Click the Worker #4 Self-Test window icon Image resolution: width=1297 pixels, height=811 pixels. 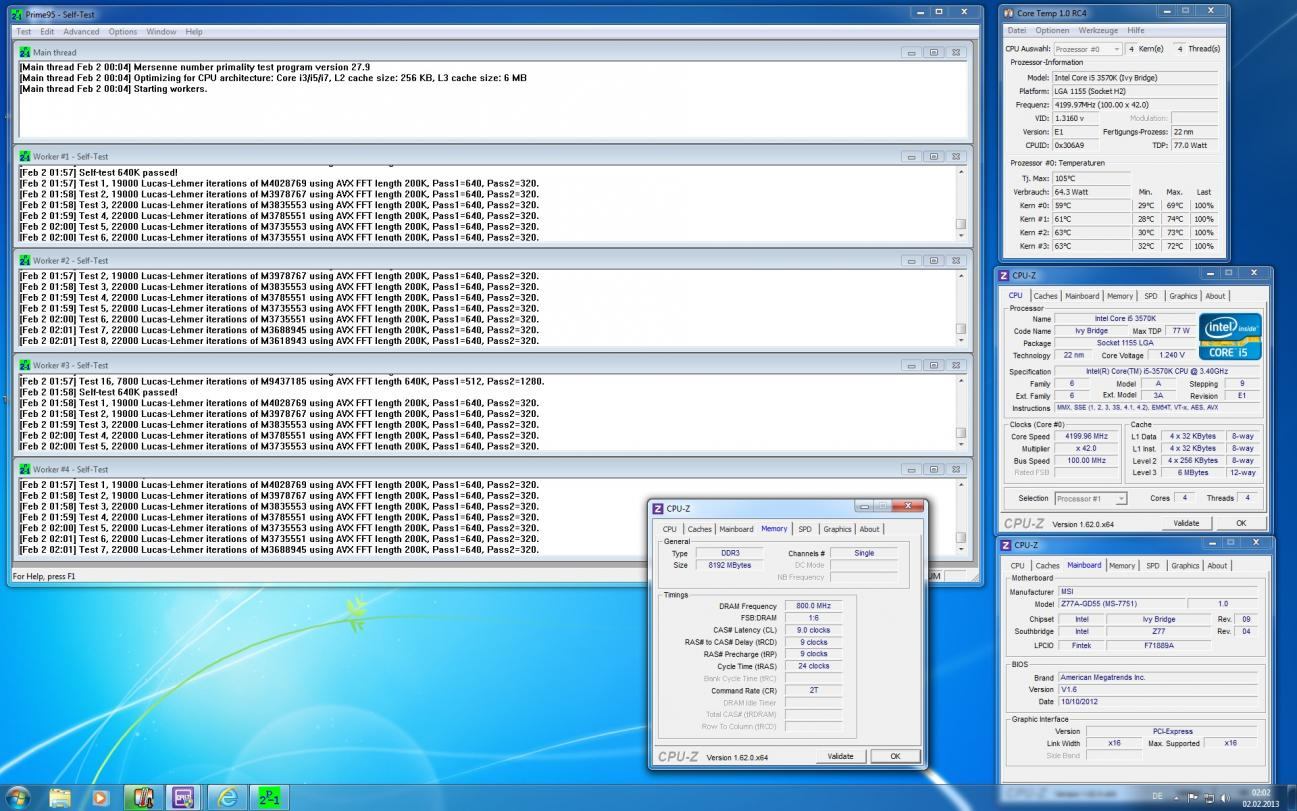pos(25,469)
